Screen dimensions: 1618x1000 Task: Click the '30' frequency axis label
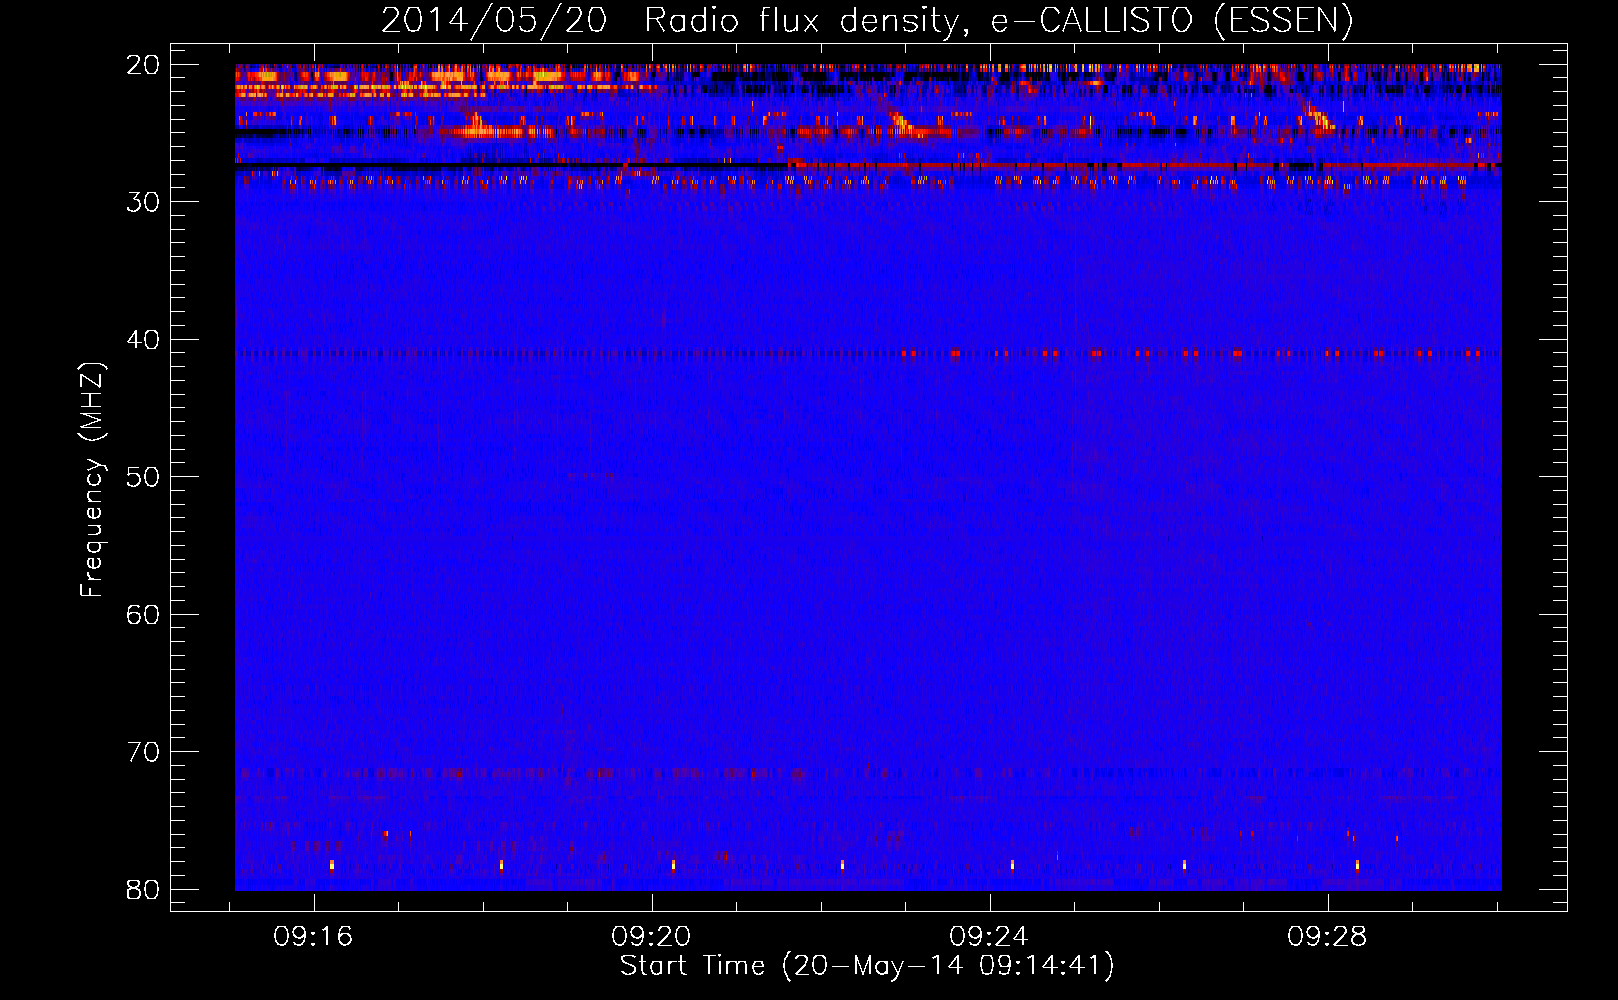point(143,202)
